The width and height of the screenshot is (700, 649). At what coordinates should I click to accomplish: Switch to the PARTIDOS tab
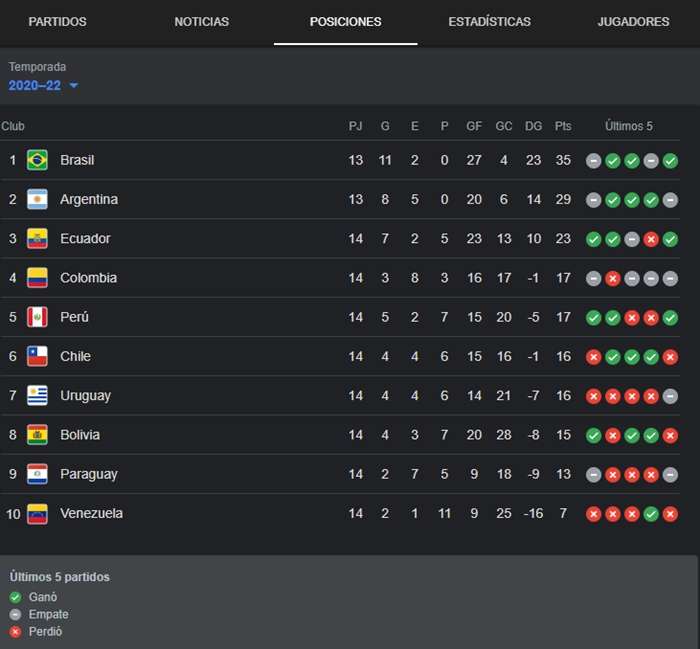coord(58,21)
